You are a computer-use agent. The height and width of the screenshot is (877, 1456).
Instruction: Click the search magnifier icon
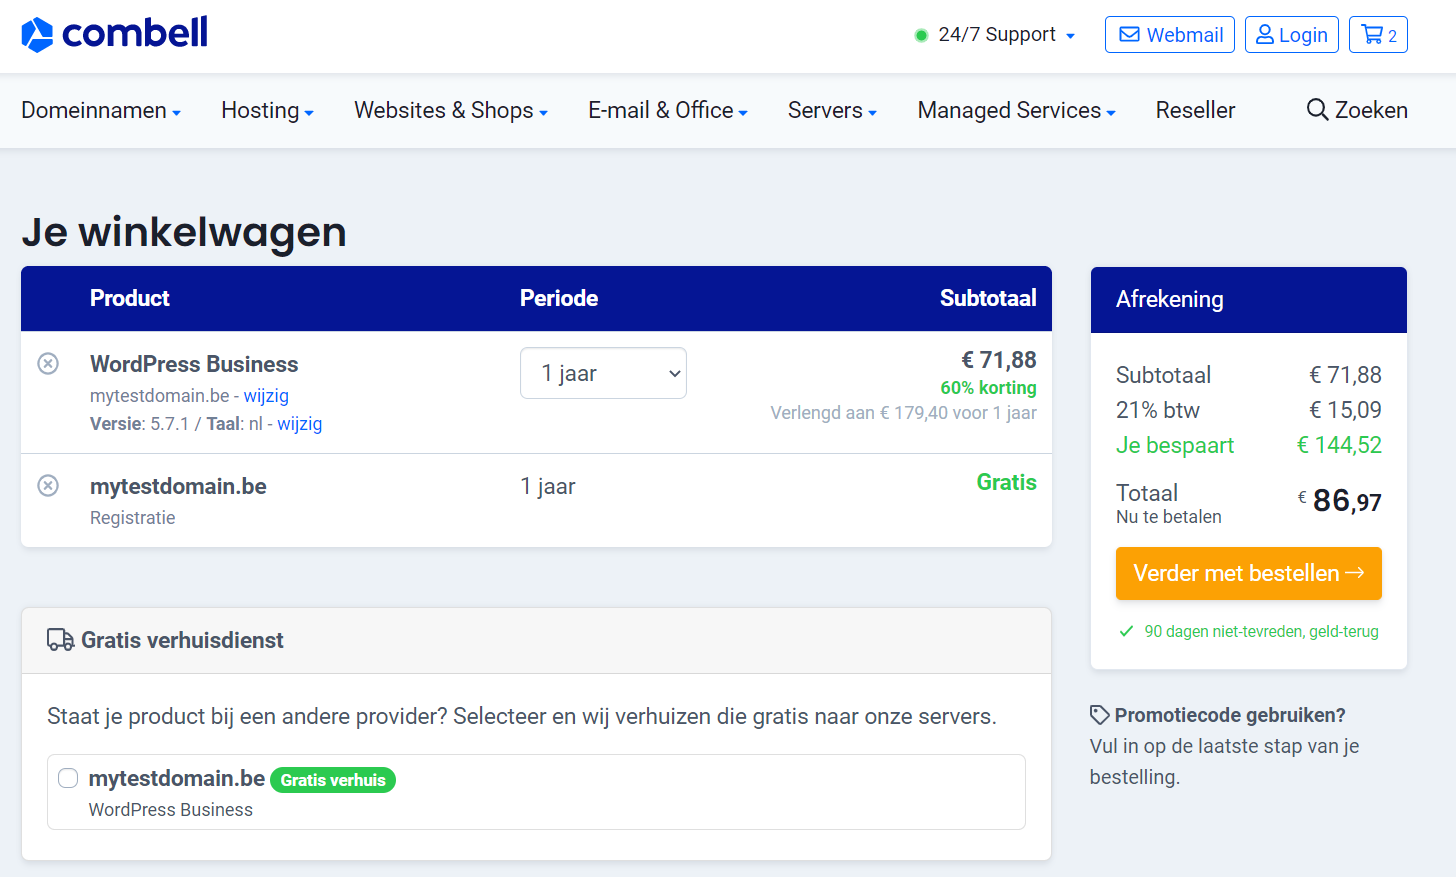click(x=1317, y=110)
